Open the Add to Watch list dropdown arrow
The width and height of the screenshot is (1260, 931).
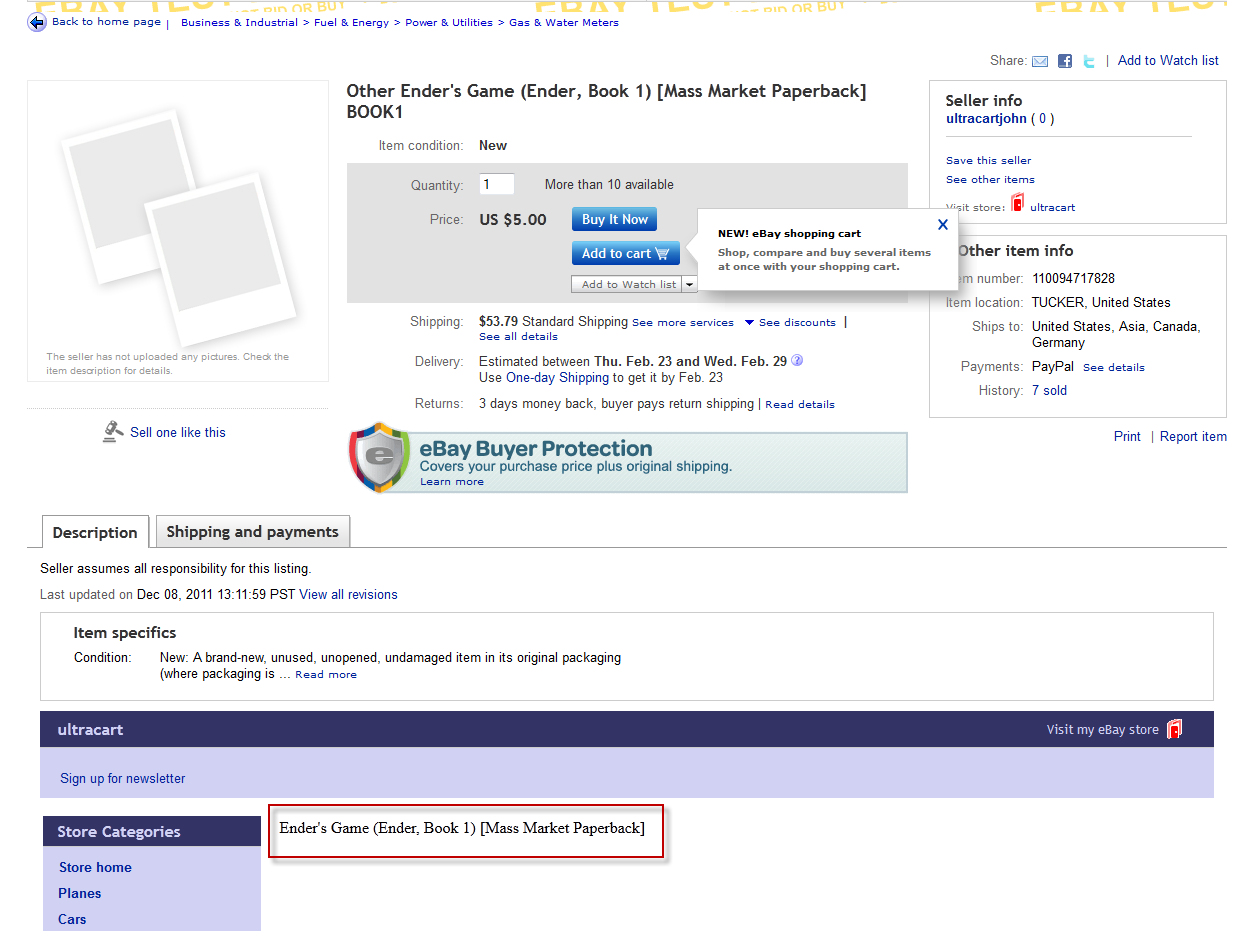(x=690, y=285)
